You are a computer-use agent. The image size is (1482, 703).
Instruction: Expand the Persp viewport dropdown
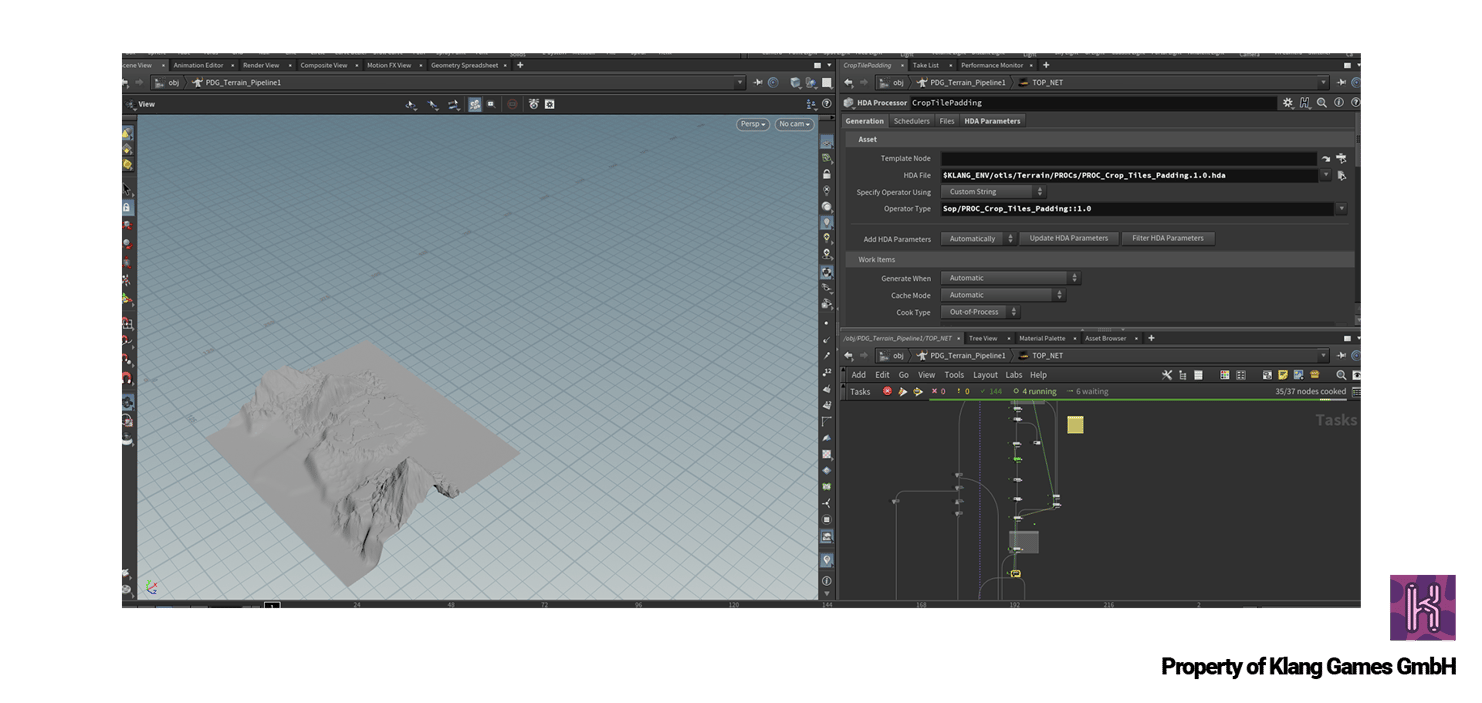(x=753, y=124)
